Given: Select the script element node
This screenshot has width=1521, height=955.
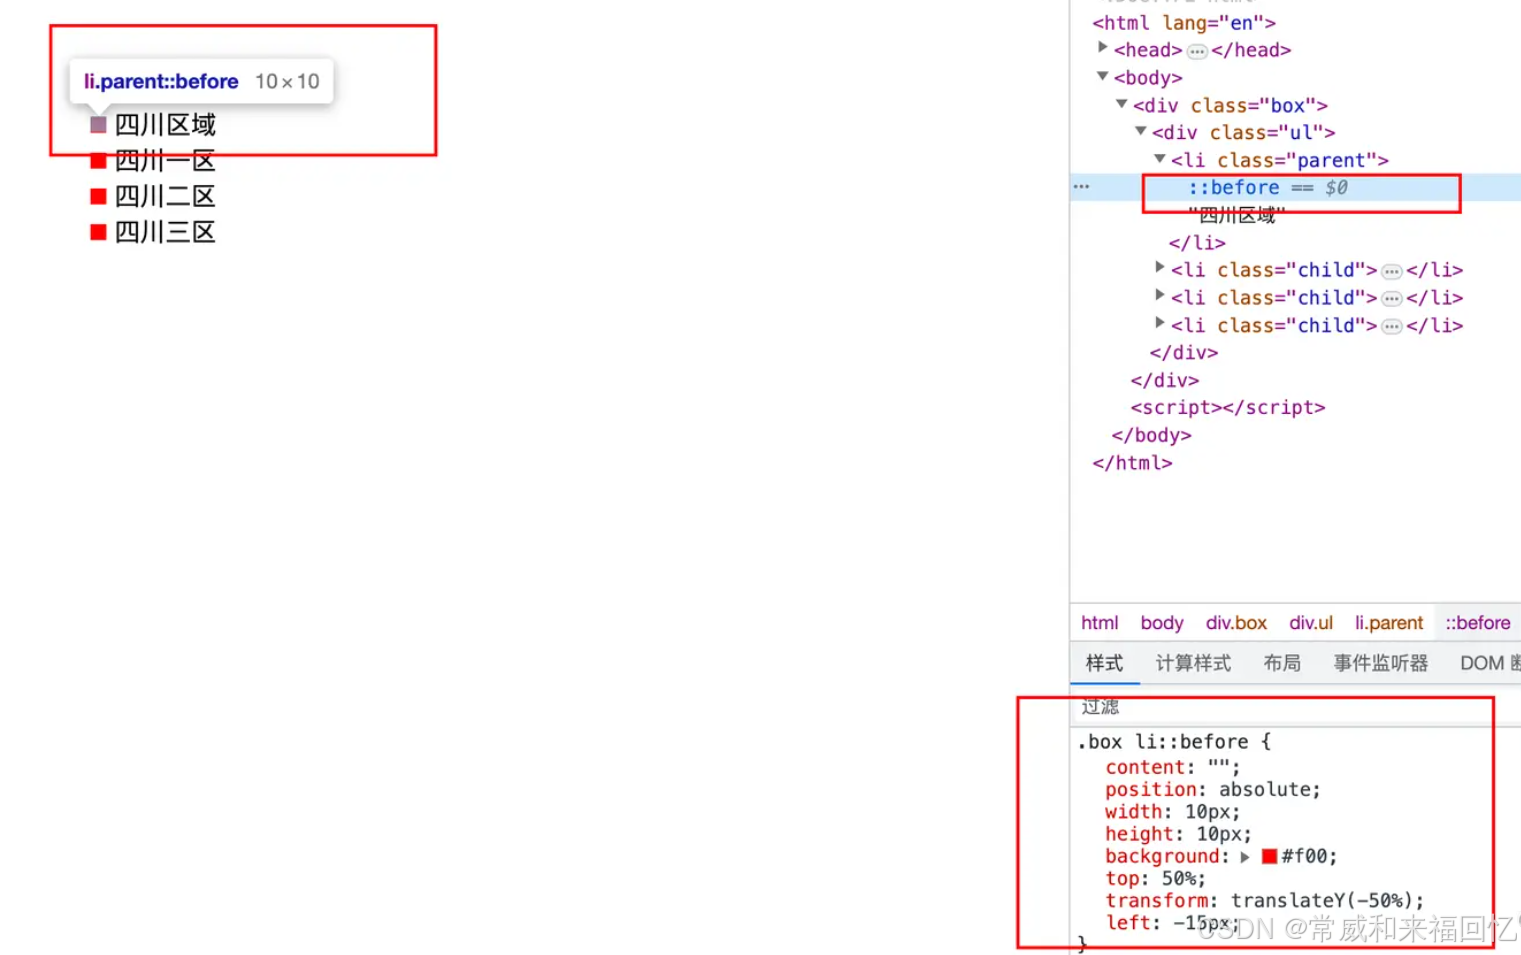Looking at the screenshot, I should pyautogui.click(x=1228, y=407).
